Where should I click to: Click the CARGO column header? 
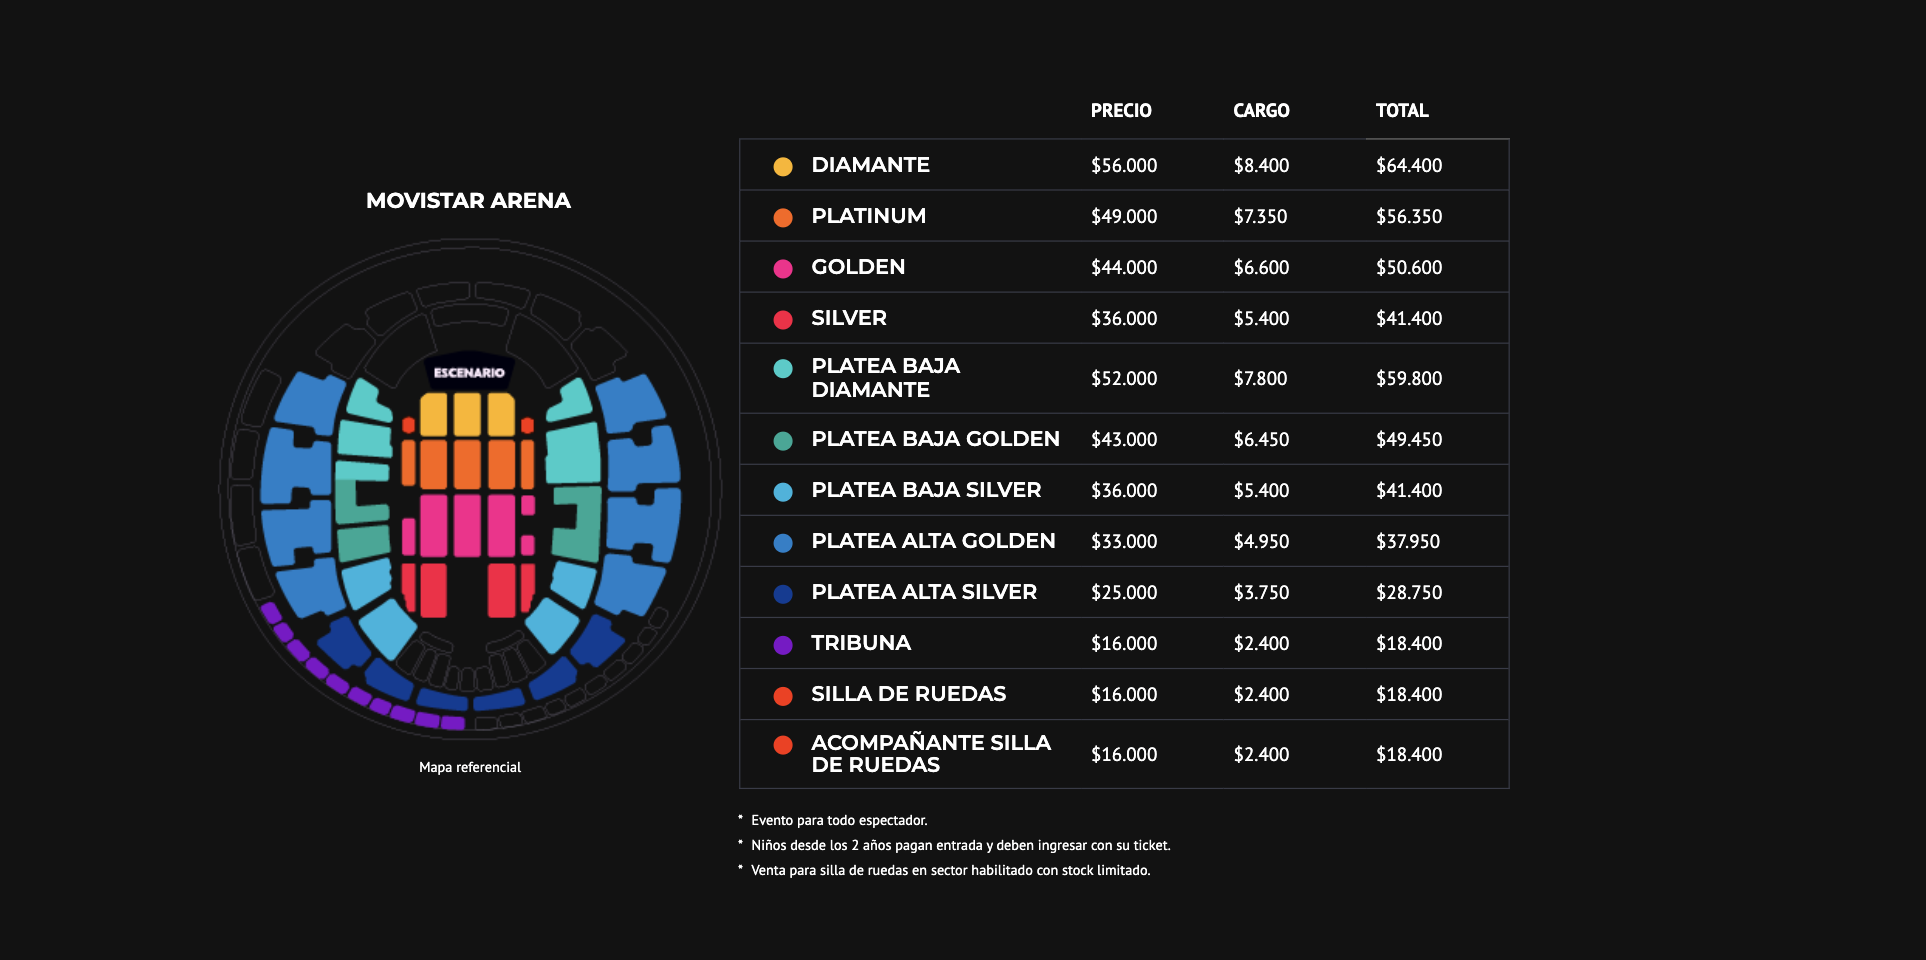[x=1261, y=111]
